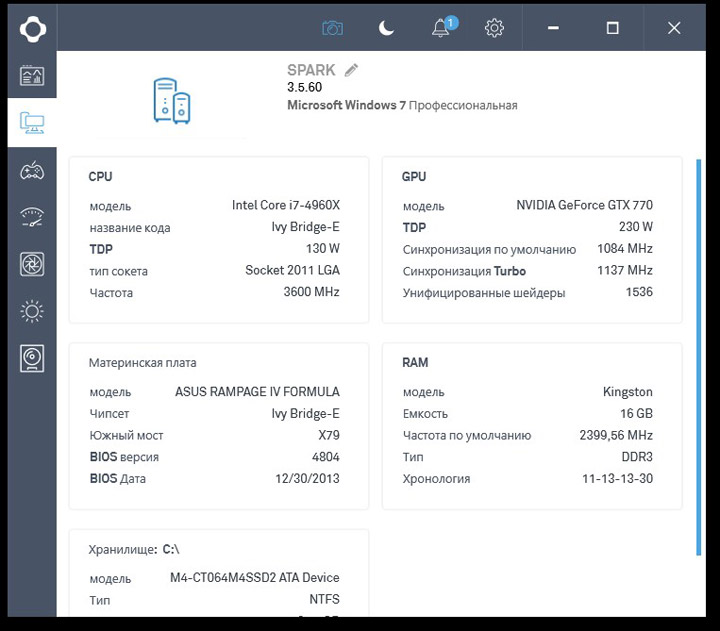Image resolution: width=720 pixels, height=631 pixels.
Task: Click the NZXT CAM logo icon
Action: [33, 29]
